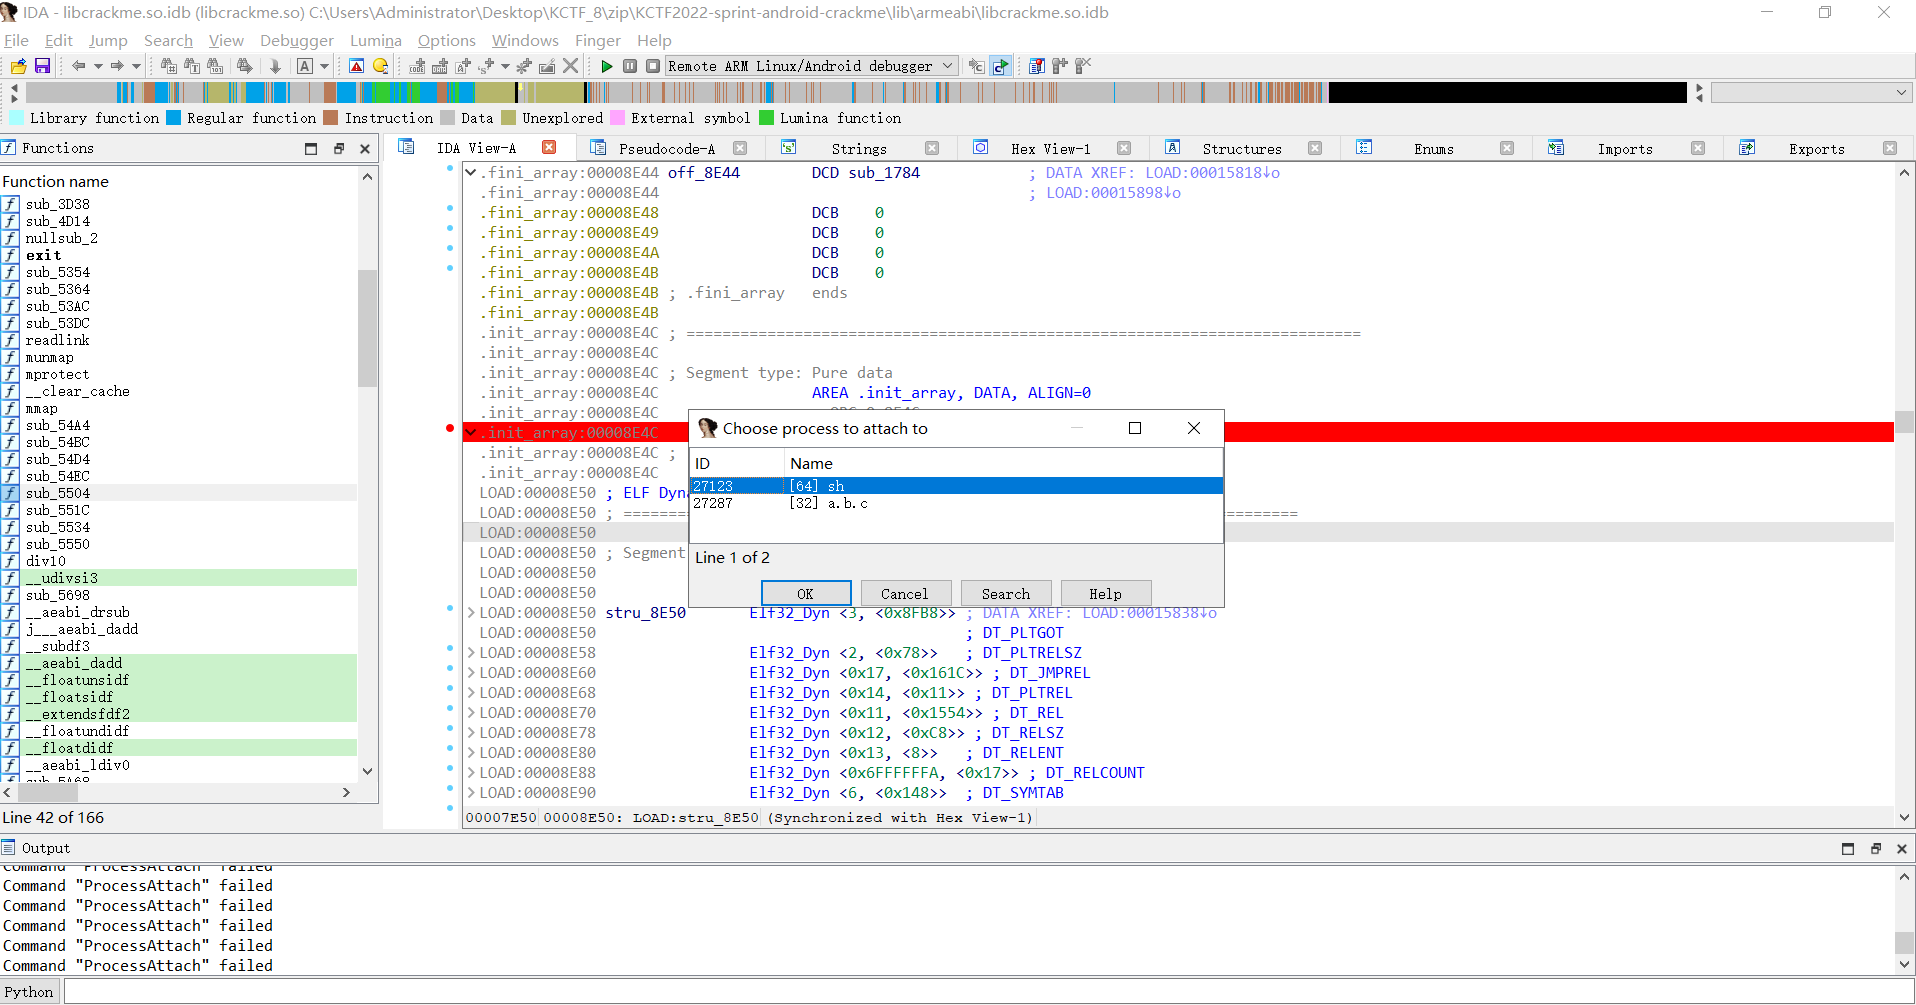
Task: Start the process with the green play icon
Action: pyautogui.click(x=606, y=66)
